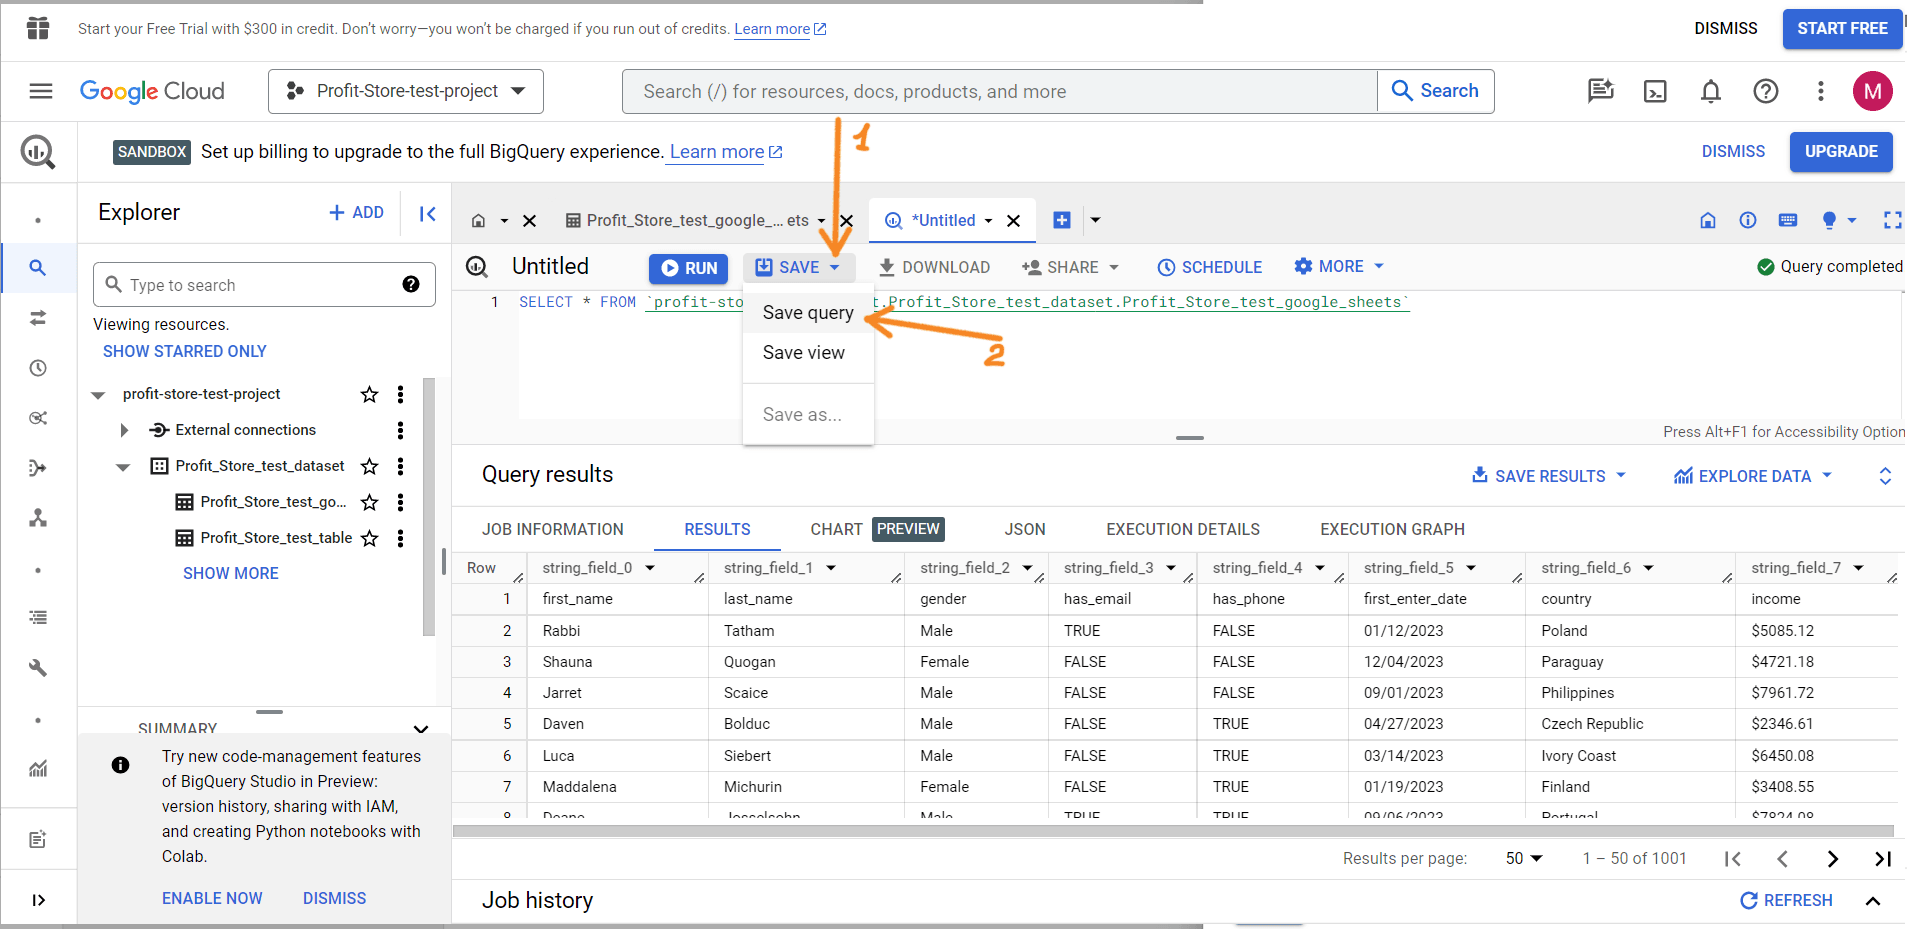Open the keyboard shortcuts icon

[x=1788, y=220]
